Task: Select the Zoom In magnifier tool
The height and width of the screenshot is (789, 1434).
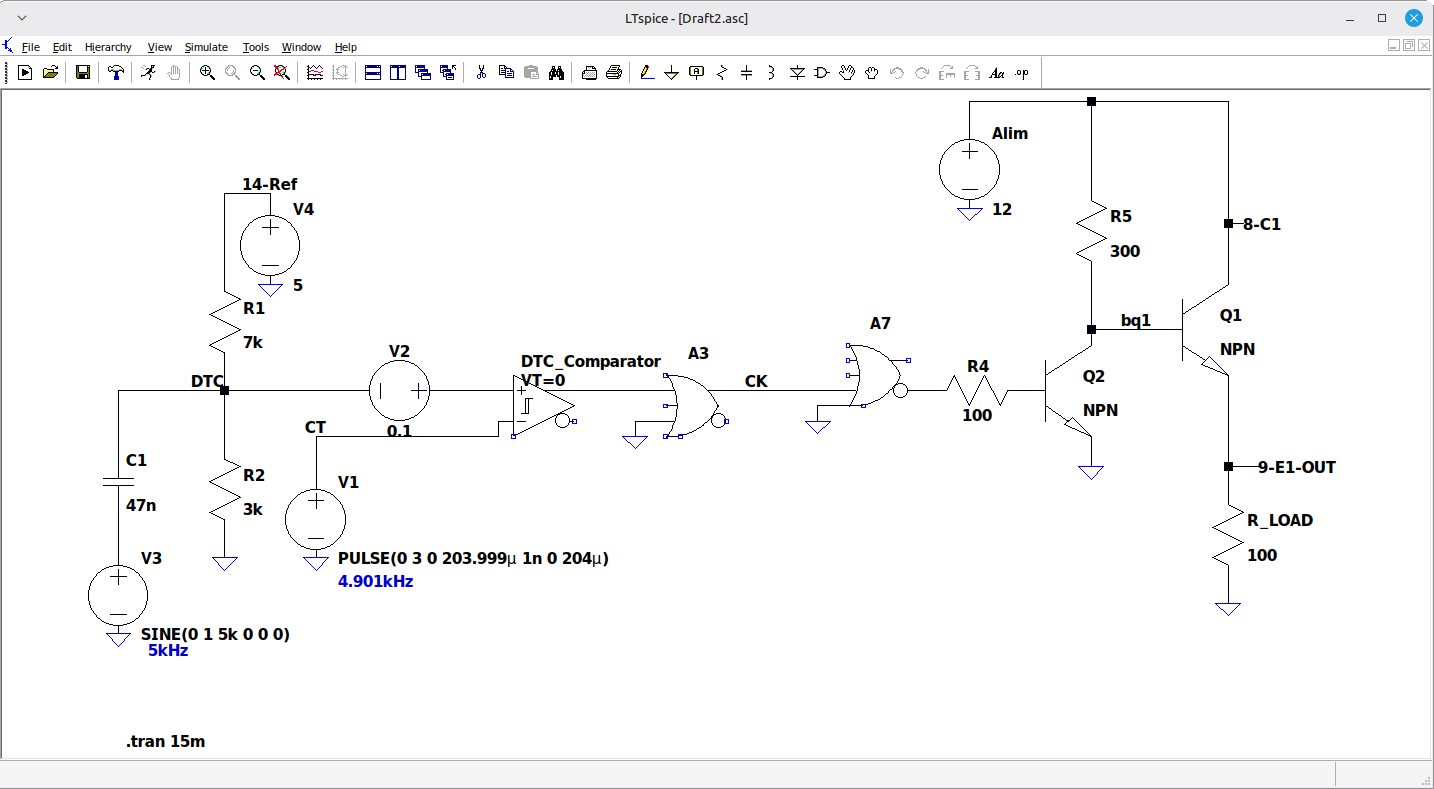Action: tap(207, 72)
